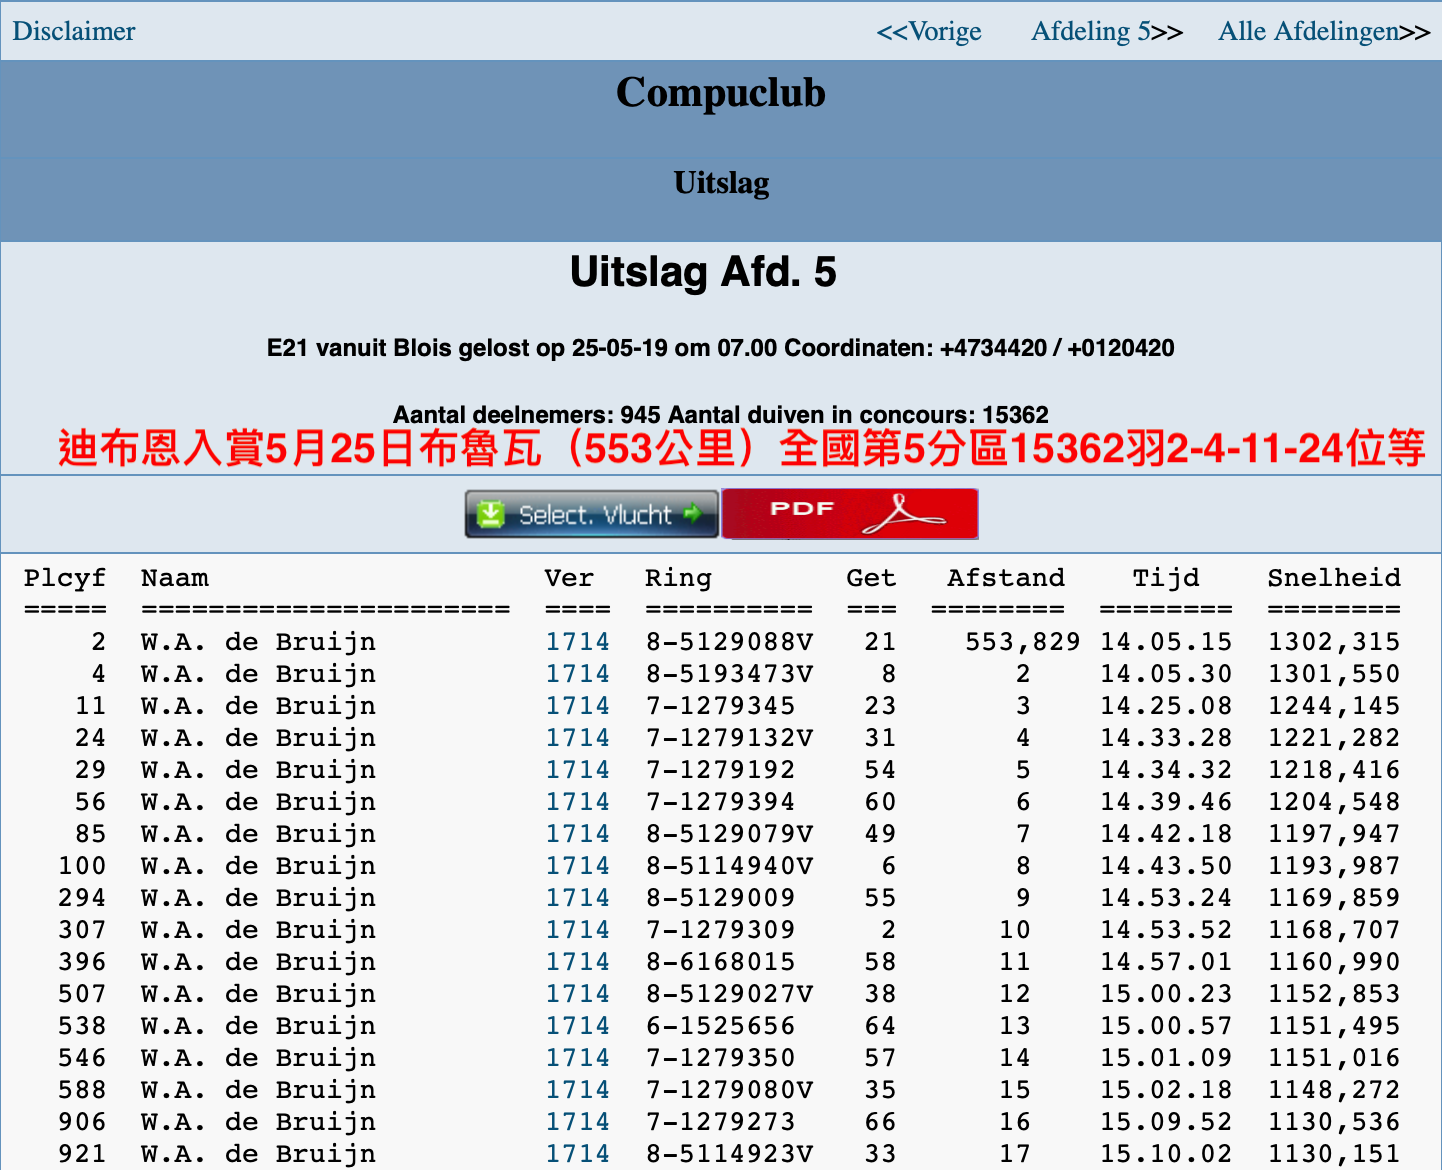Click Ver 1714 link in Plcyf 507 row

click(x=578, y=994)
